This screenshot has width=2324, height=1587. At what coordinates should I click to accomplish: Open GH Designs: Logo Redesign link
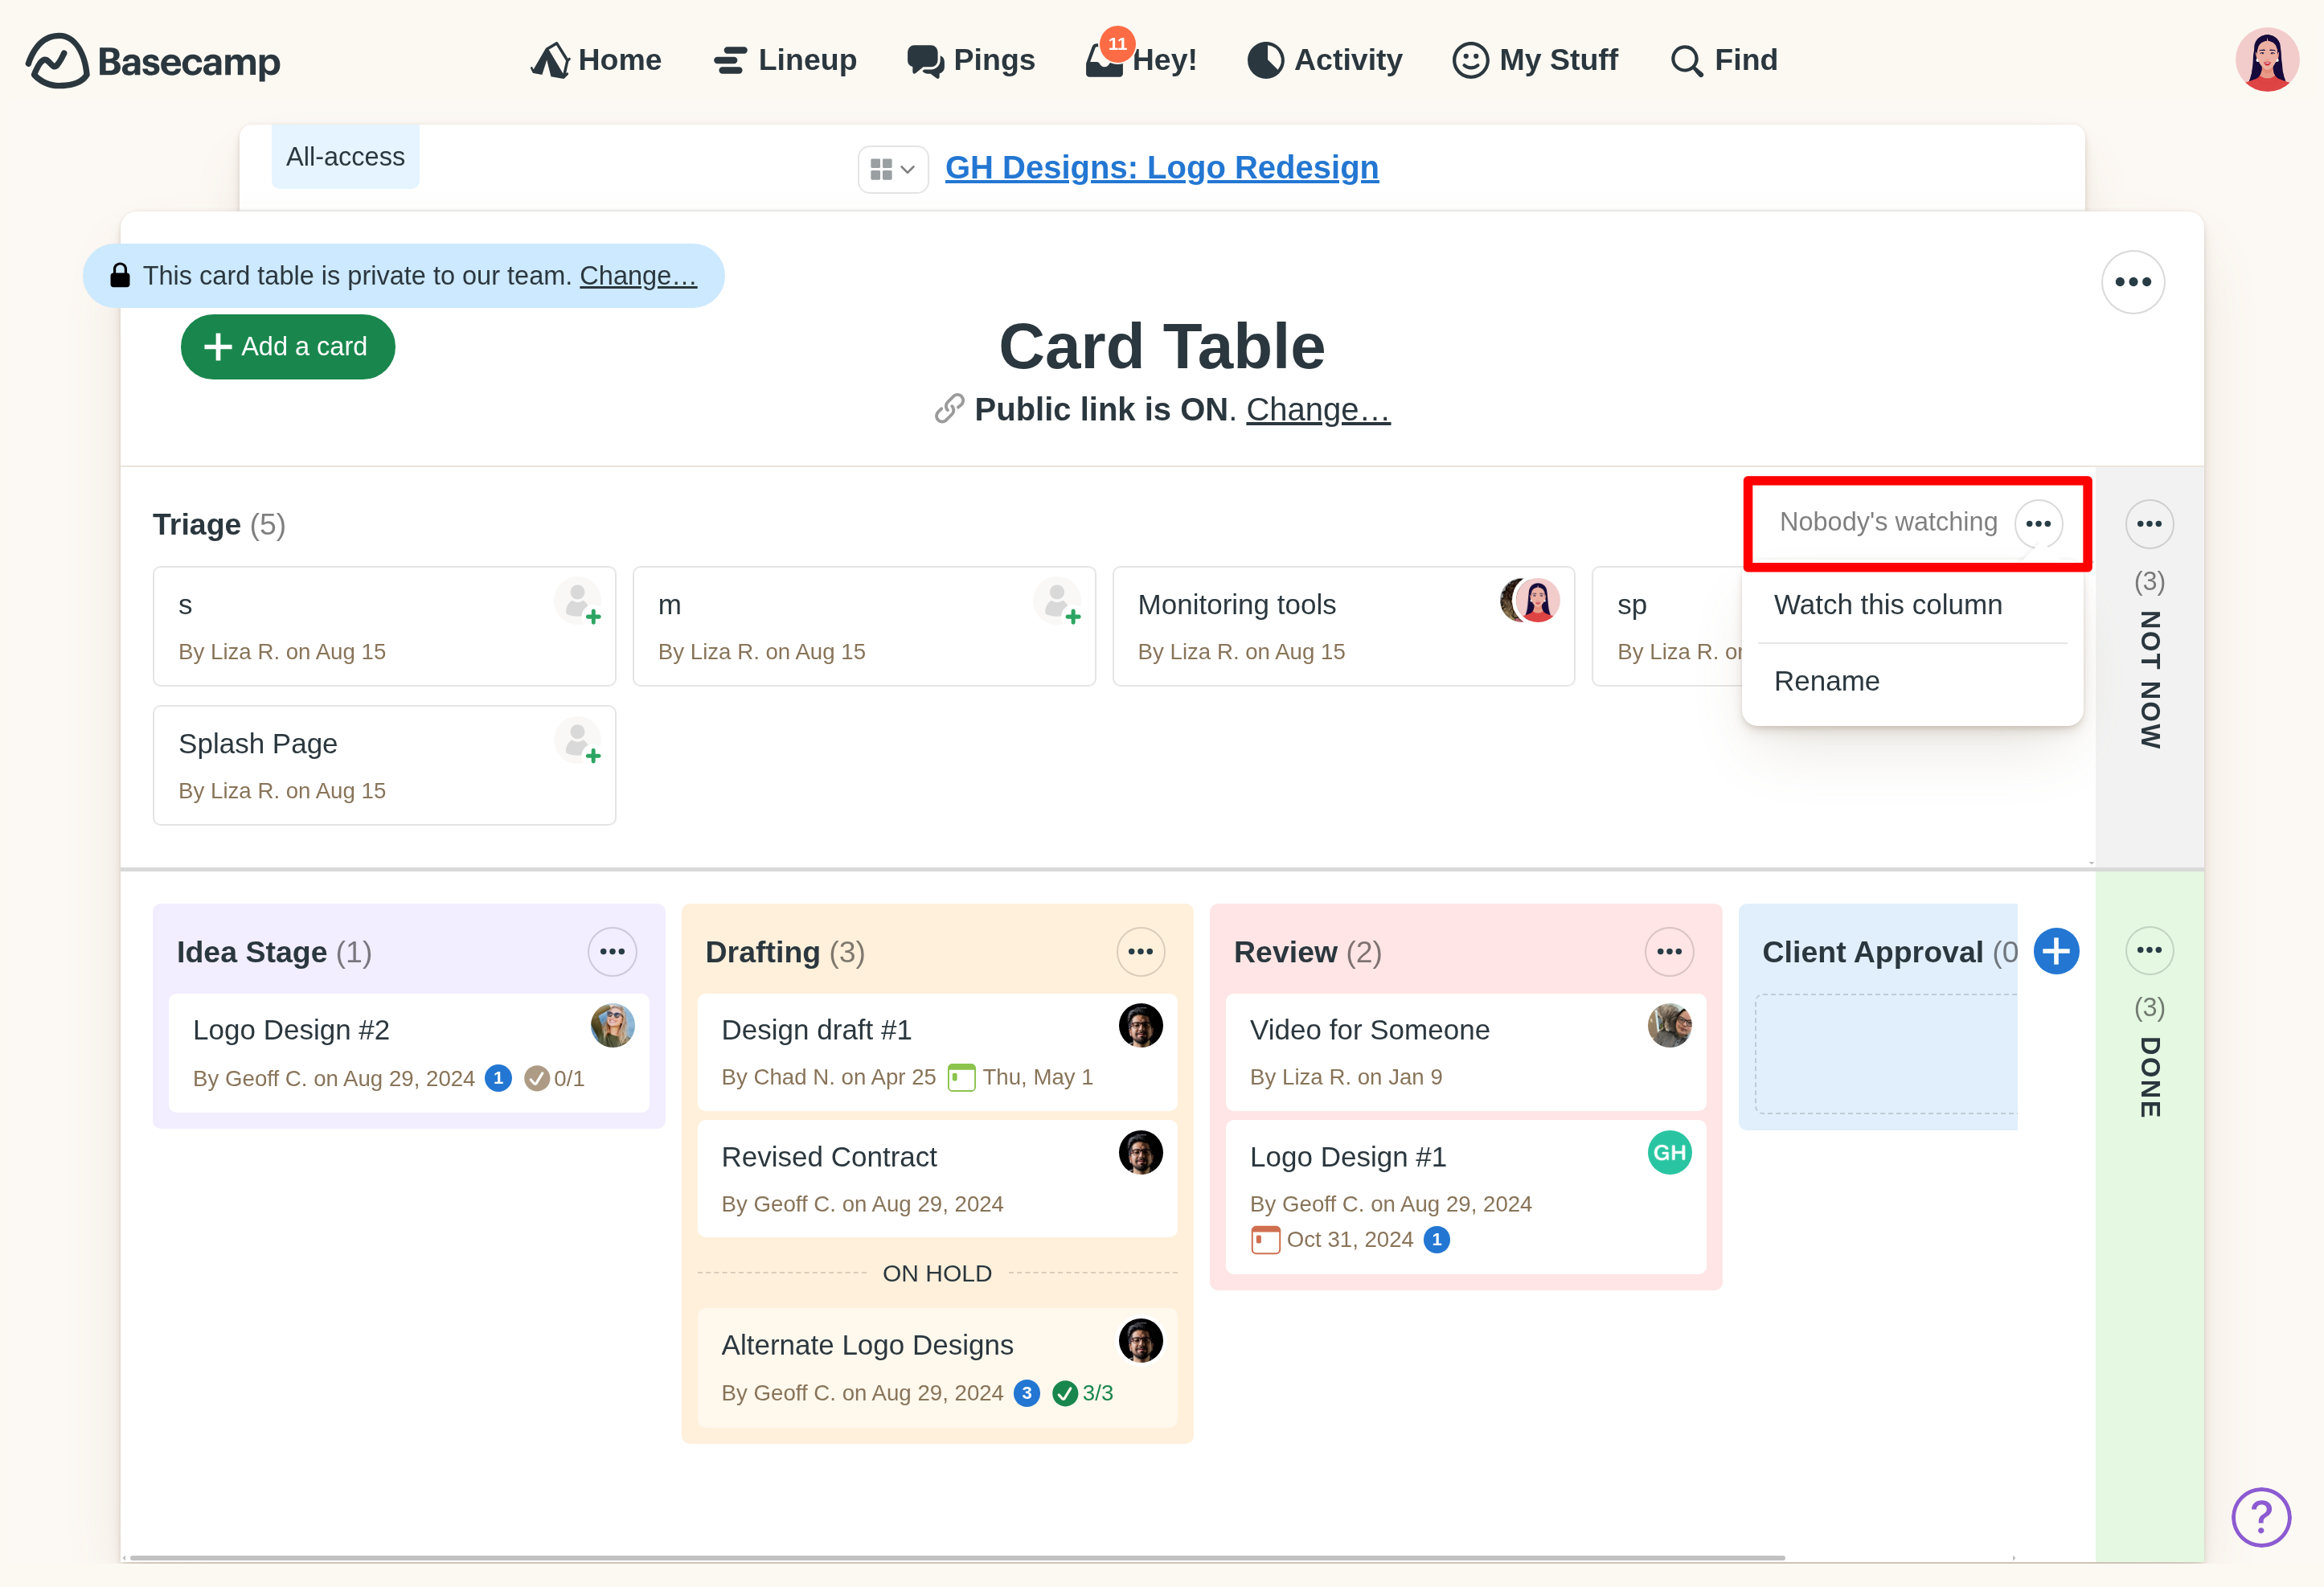click(x=1161, y=167)
